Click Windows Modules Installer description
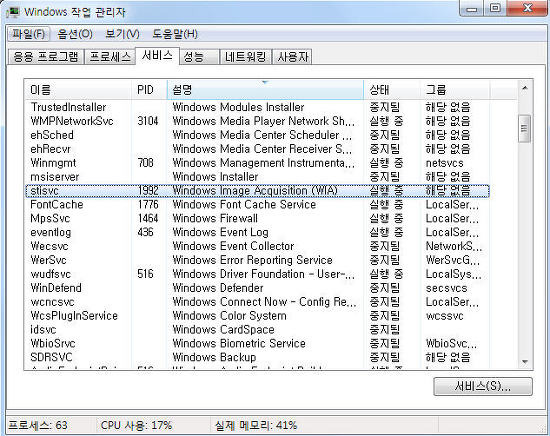 coord(238,107)
